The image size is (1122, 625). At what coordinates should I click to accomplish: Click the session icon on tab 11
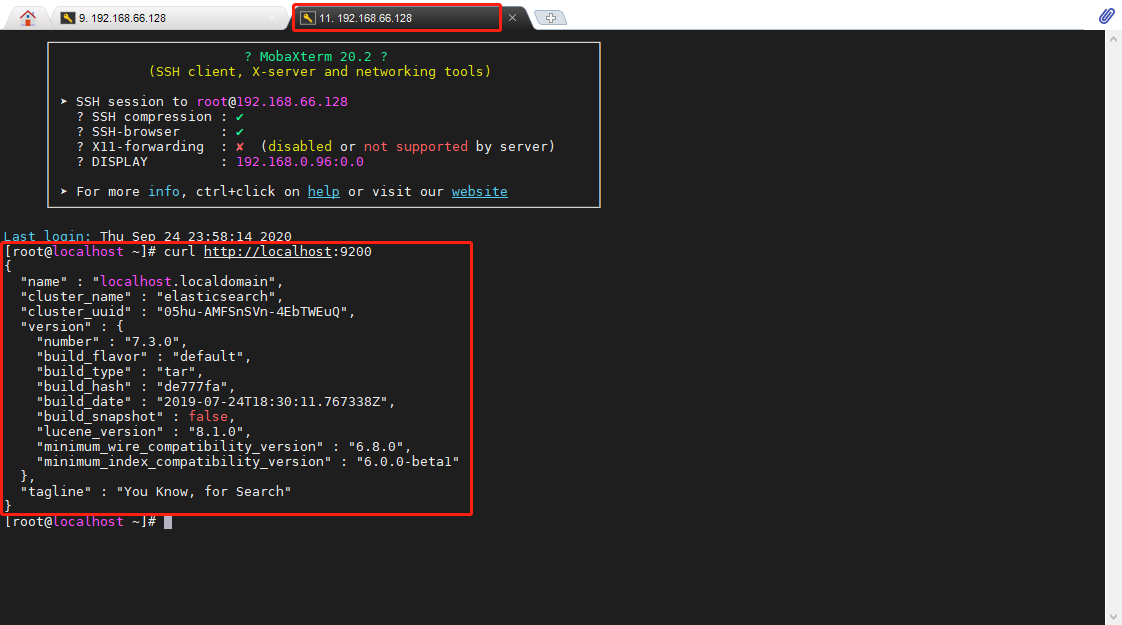[308, 18]
